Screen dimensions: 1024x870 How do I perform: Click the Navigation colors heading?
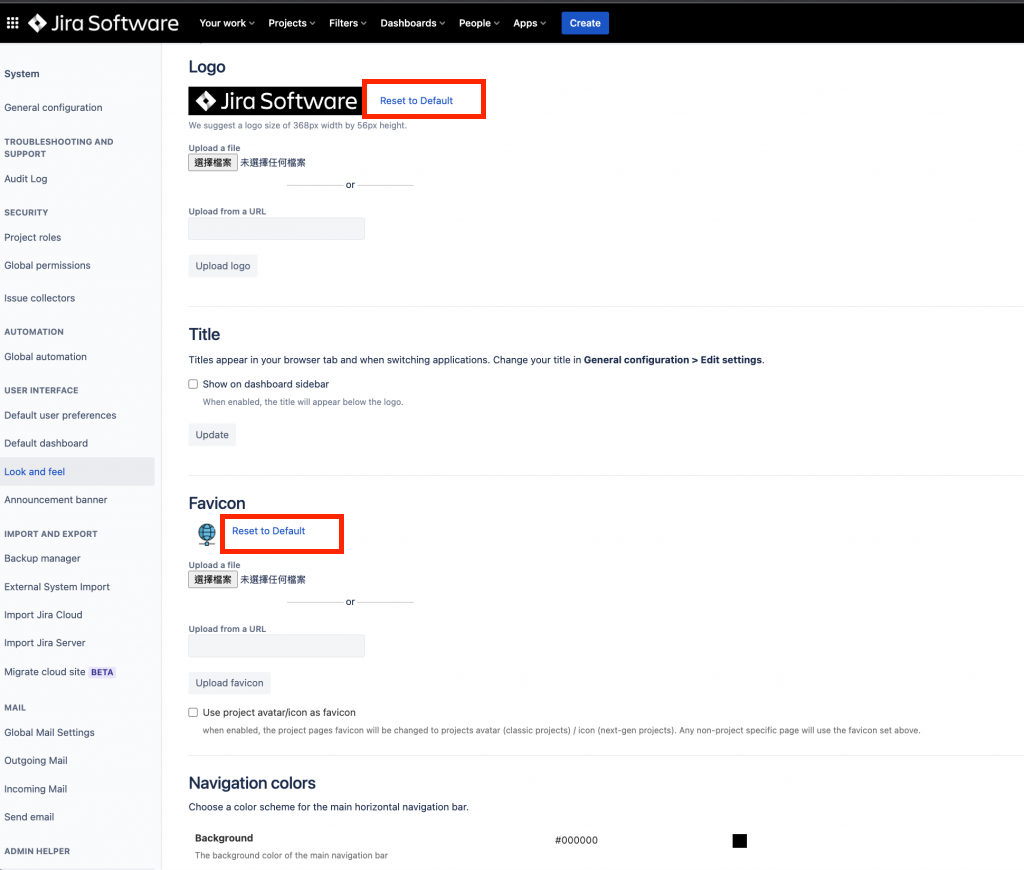click(252, 783)
